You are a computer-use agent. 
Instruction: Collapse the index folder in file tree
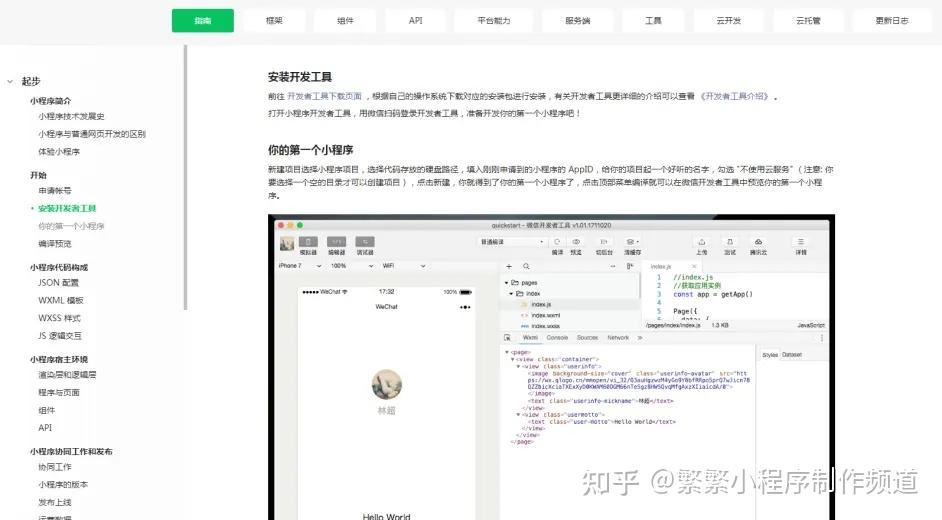point(511,294)
